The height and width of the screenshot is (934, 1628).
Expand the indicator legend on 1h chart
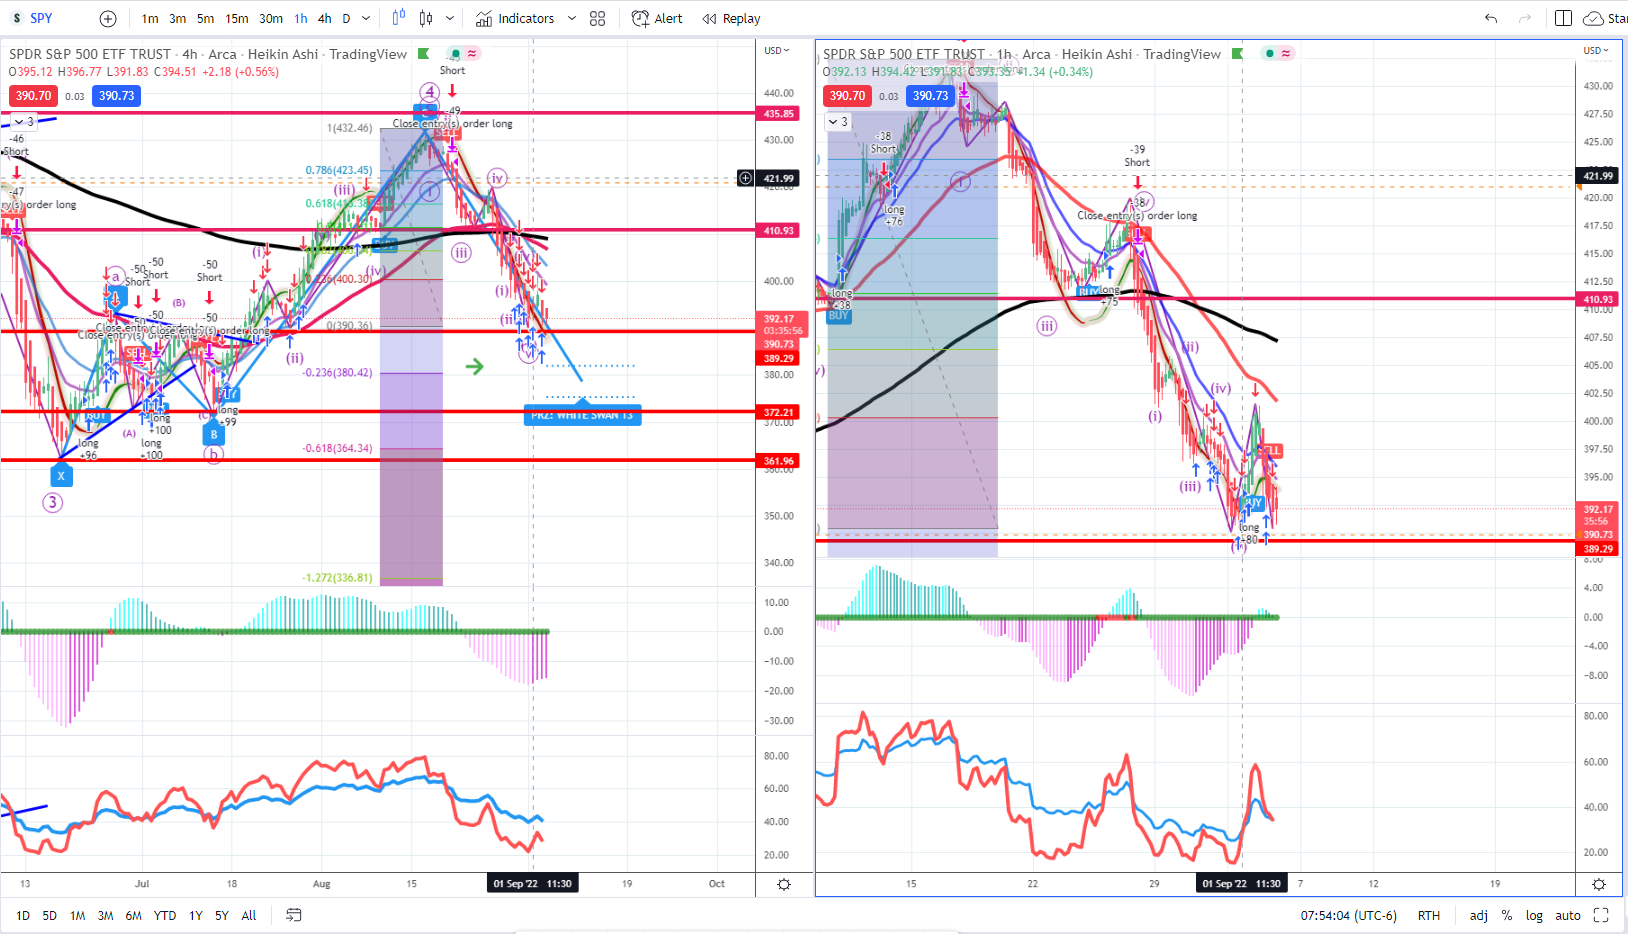tap(838, 122)
